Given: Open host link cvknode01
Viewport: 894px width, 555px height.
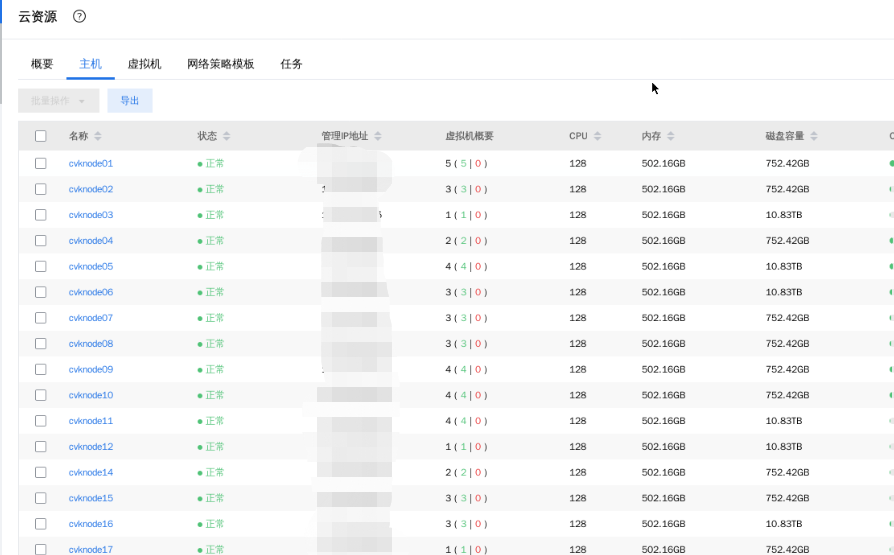Looking at the screenshot, I should [91, 163].
